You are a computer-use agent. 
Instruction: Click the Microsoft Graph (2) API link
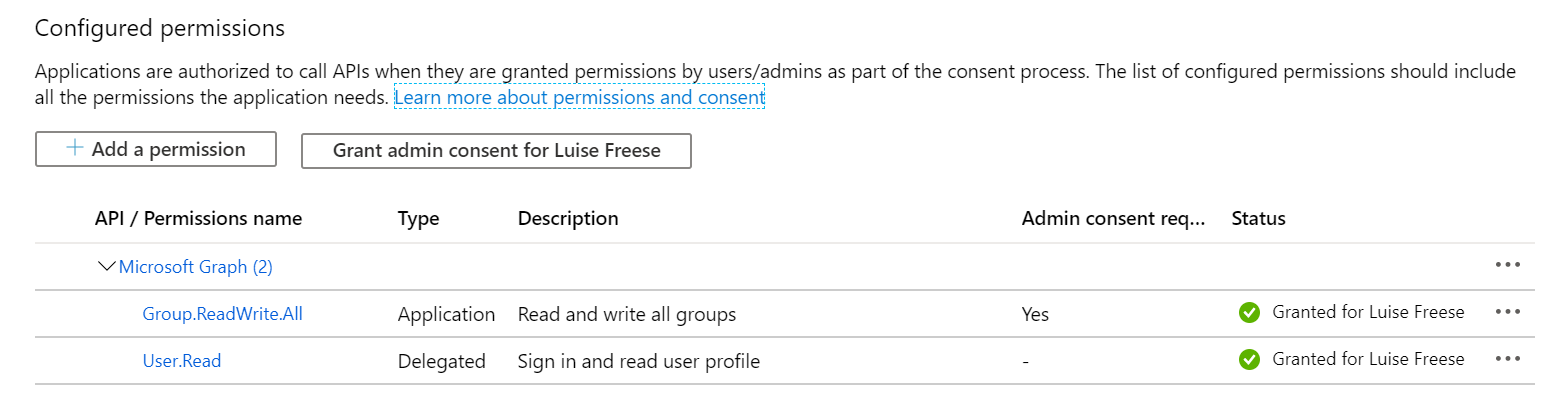pos(195,267)
